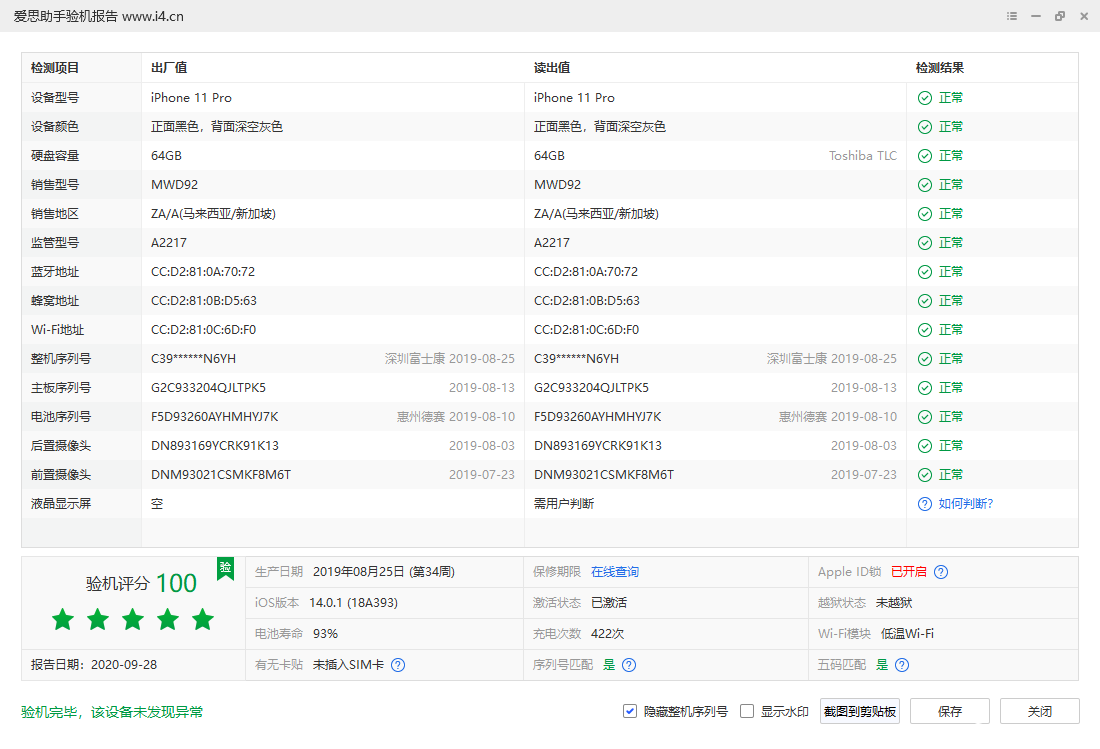The image size is (1100, 749).
Task: Select the charge count 422次
Action: (x=608, y=633)
